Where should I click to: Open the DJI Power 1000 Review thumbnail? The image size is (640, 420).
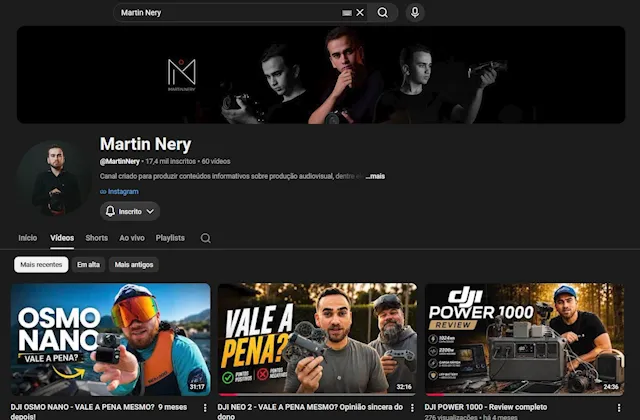point(524,339)
